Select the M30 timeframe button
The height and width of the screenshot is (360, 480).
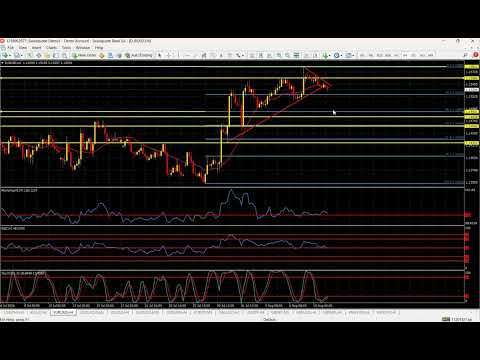coord(388,55)
